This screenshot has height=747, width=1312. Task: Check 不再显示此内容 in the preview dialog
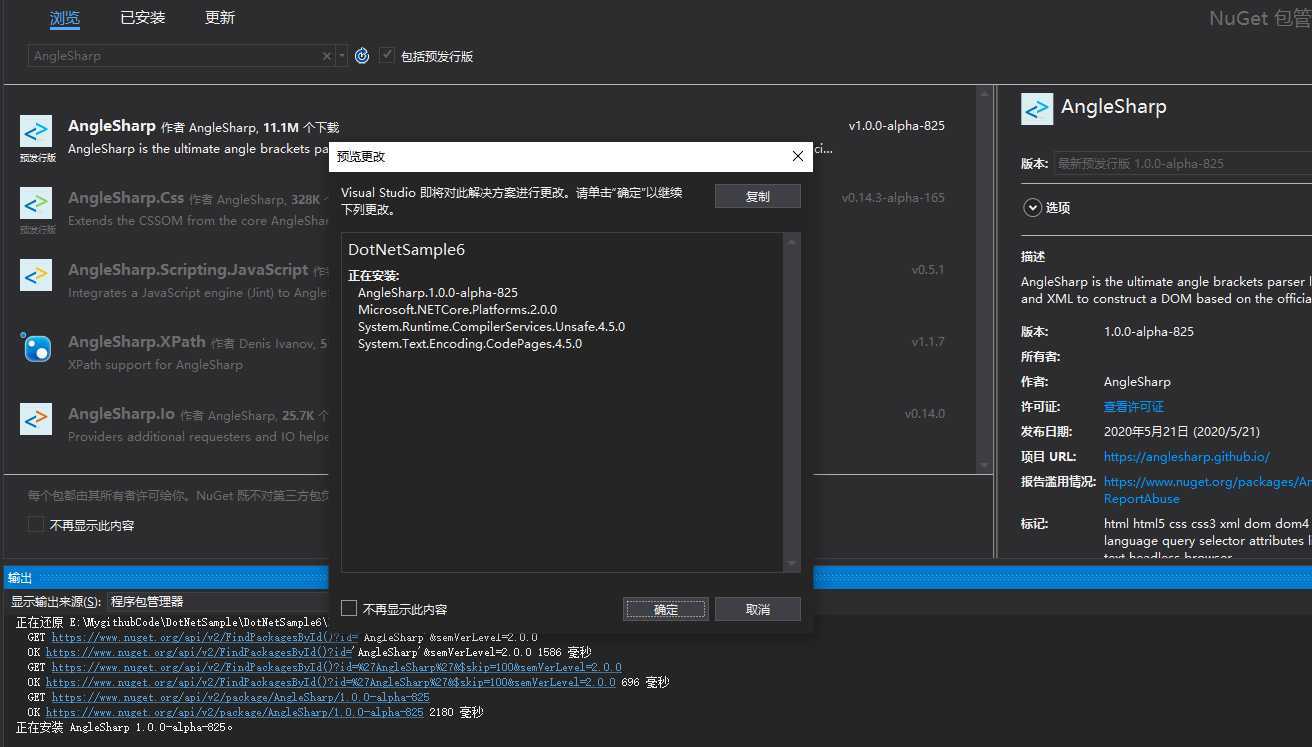[349, 608]
